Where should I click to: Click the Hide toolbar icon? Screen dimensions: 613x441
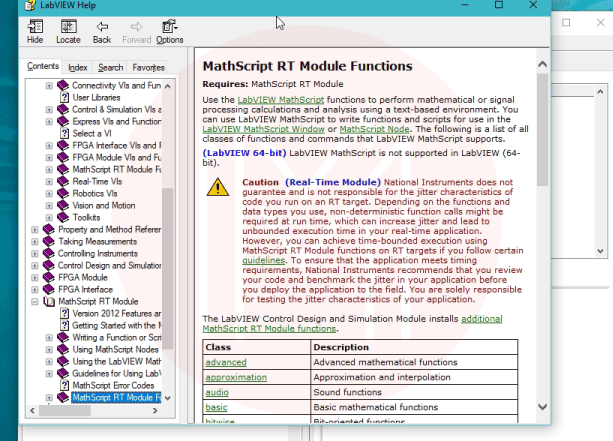pyautogui.click(x=35, y=27)
